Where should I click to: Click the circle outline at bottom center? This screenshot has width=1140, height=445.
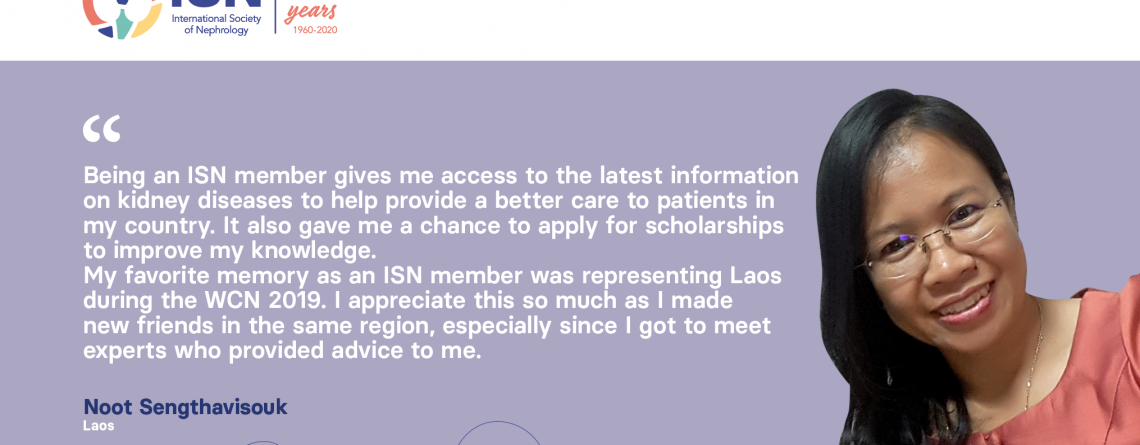(498, 435)
